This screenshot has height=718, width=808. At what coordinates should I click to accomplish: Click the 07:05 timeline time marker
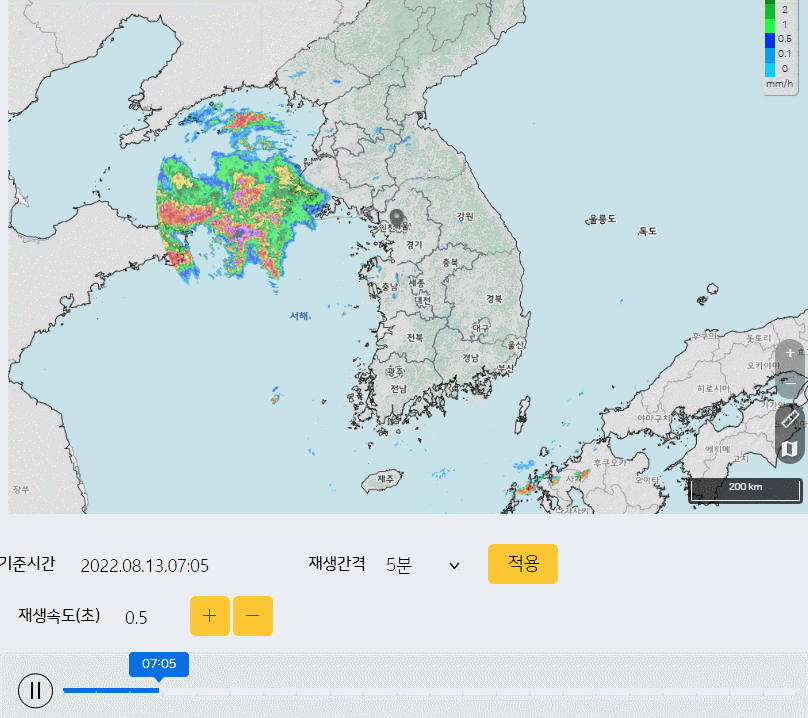coord(159,664)
